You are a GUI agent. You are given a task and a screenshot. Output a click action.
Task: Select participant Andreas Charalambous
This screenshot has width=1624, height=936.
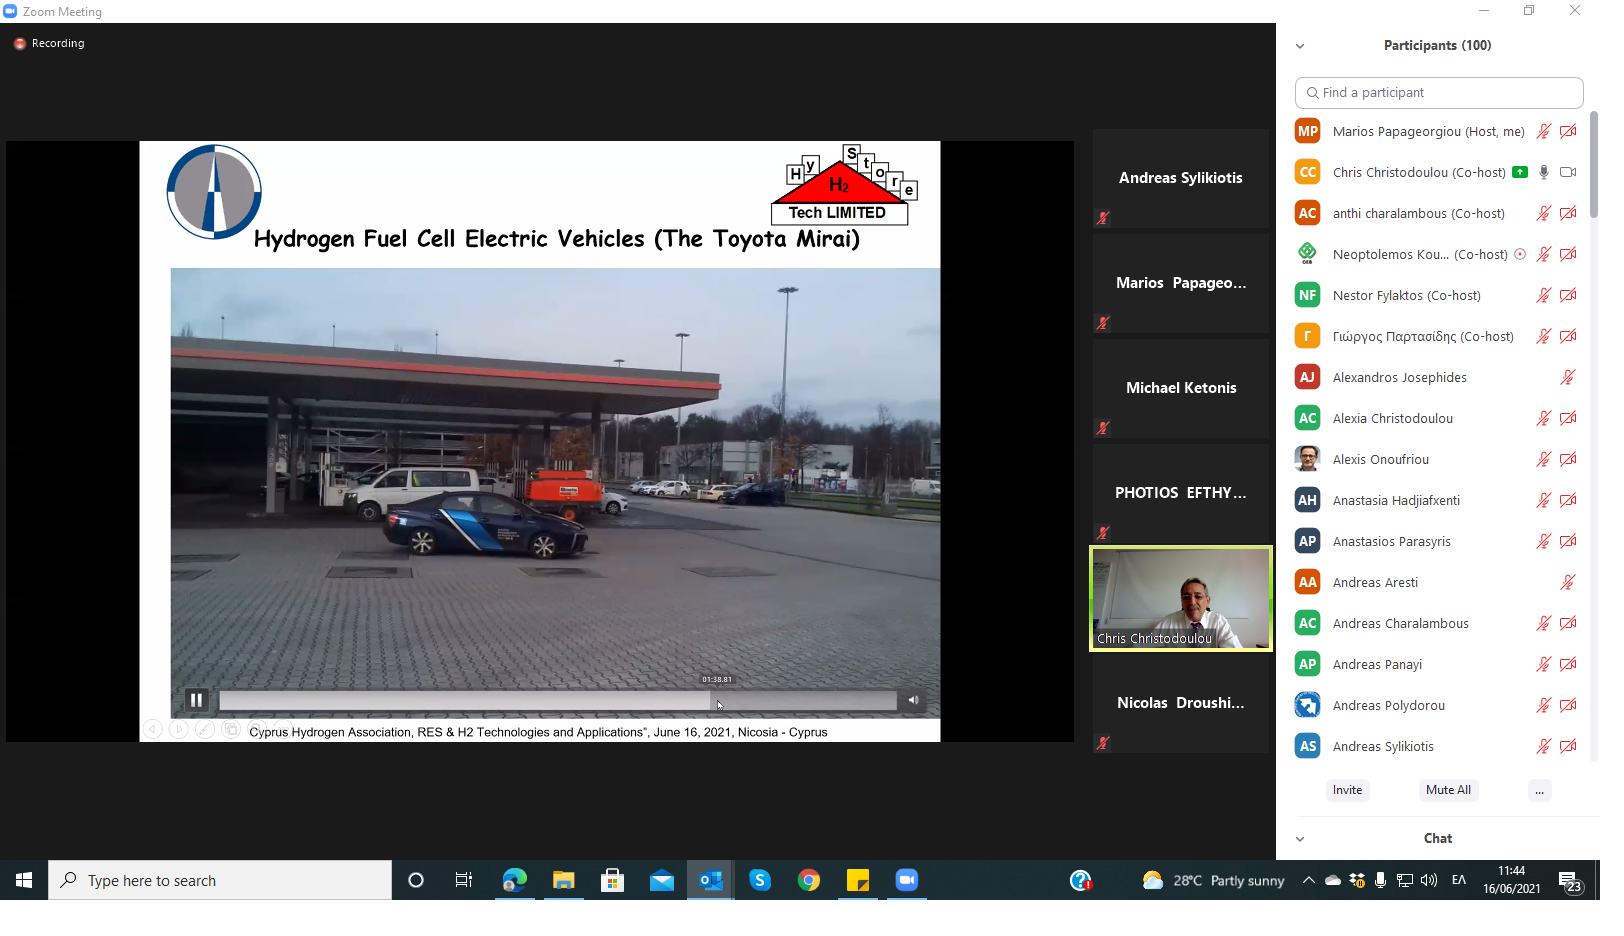[x=1437, y=623]
